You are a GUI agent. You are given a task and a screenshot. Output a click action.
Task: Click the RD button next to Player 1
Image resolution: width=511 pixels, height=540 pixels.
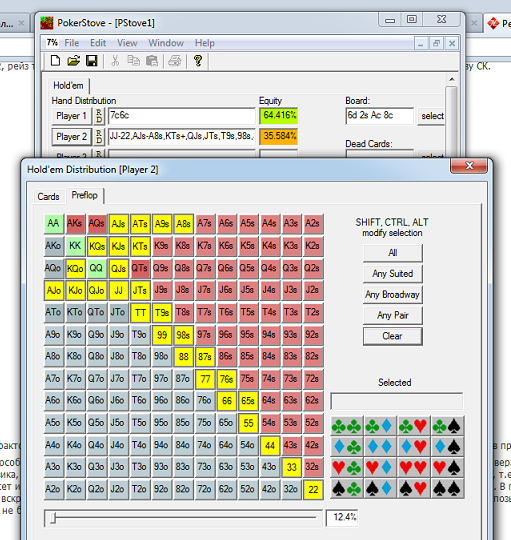coord(99,116)
